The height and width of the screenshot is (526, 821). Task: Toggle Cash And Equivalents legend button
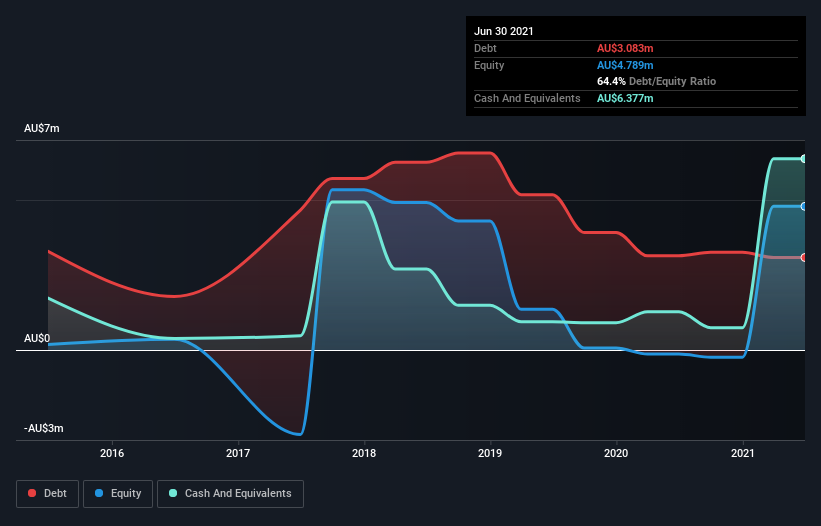pyautogui.click(x=230, y=494)
